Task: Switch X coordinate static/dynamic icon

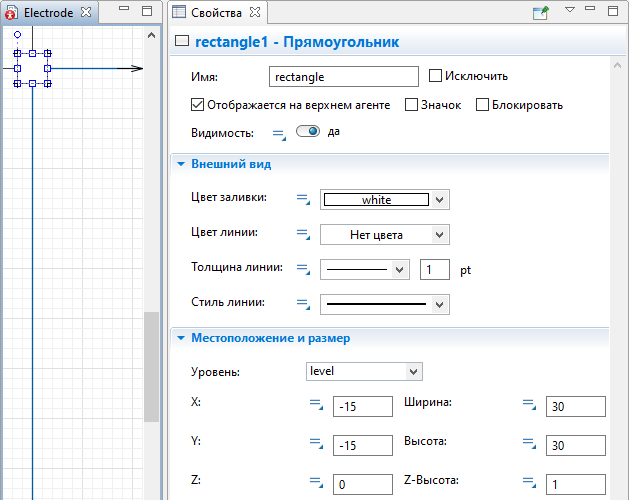Action: click(x=316, y=404)
